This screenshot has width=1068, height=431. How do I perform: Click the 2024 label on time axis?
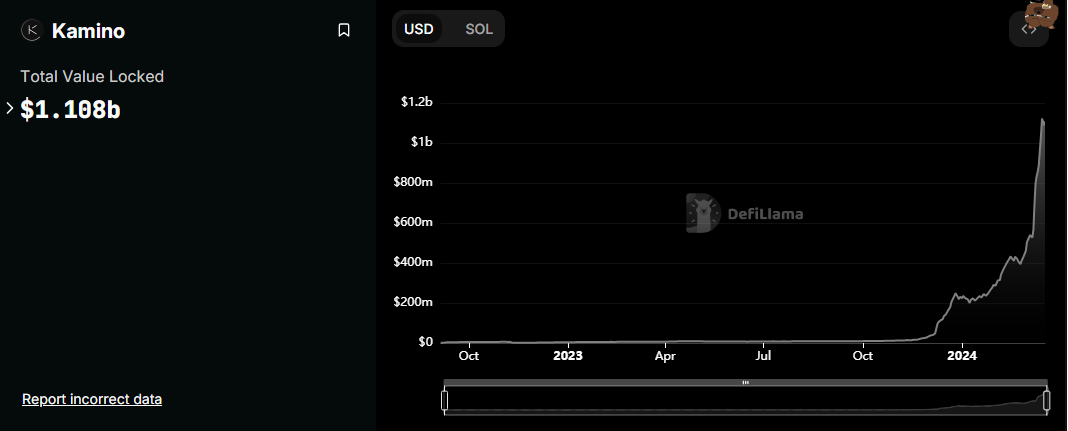(962, 355)
